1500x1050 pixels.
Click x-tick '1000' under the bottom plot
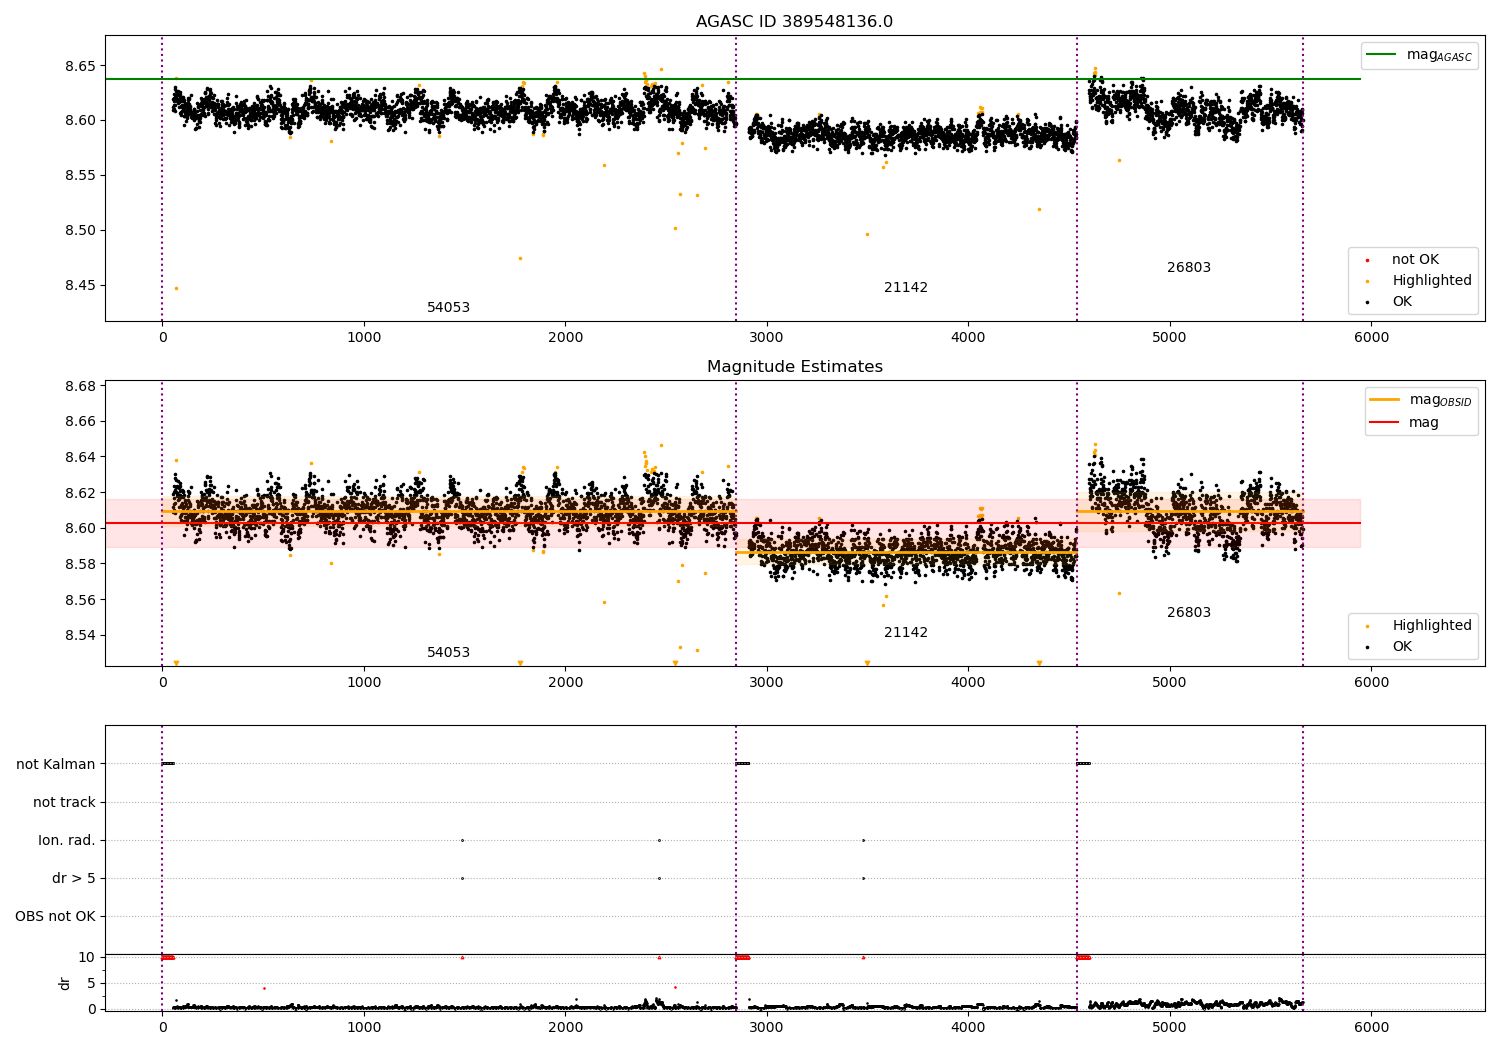tap(364, 1028)
